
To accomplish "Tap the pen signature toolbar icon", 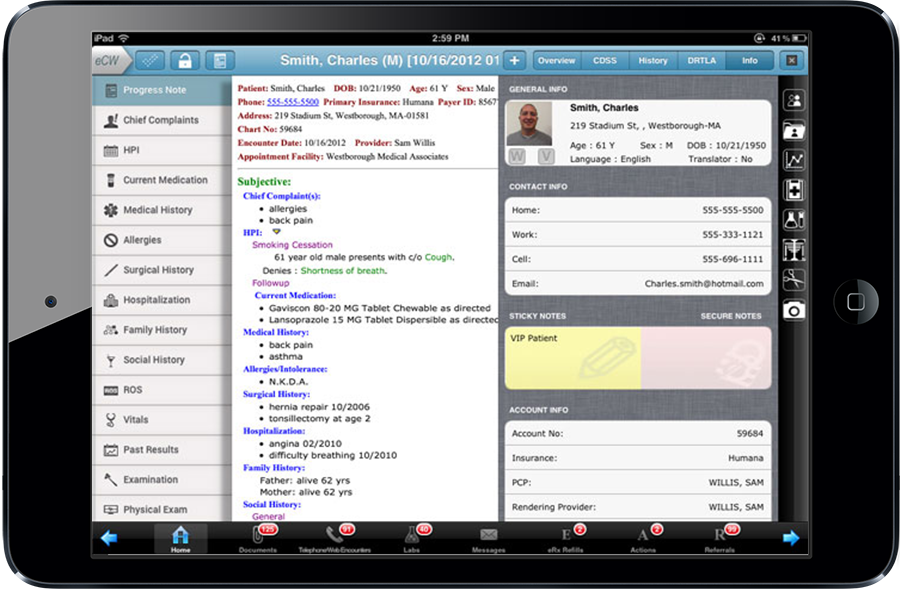I will [150, 61].
